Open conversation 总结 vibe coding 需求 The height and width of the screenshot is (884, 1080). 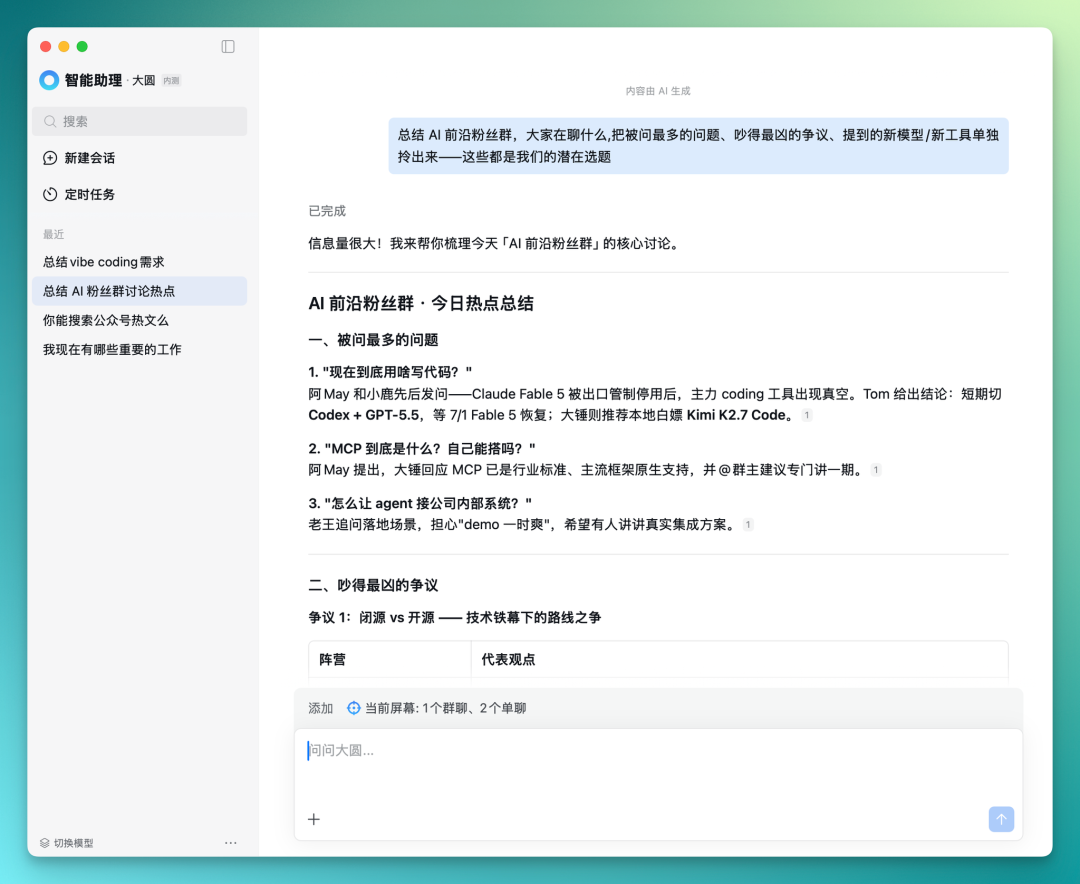[x=139, y=262]
